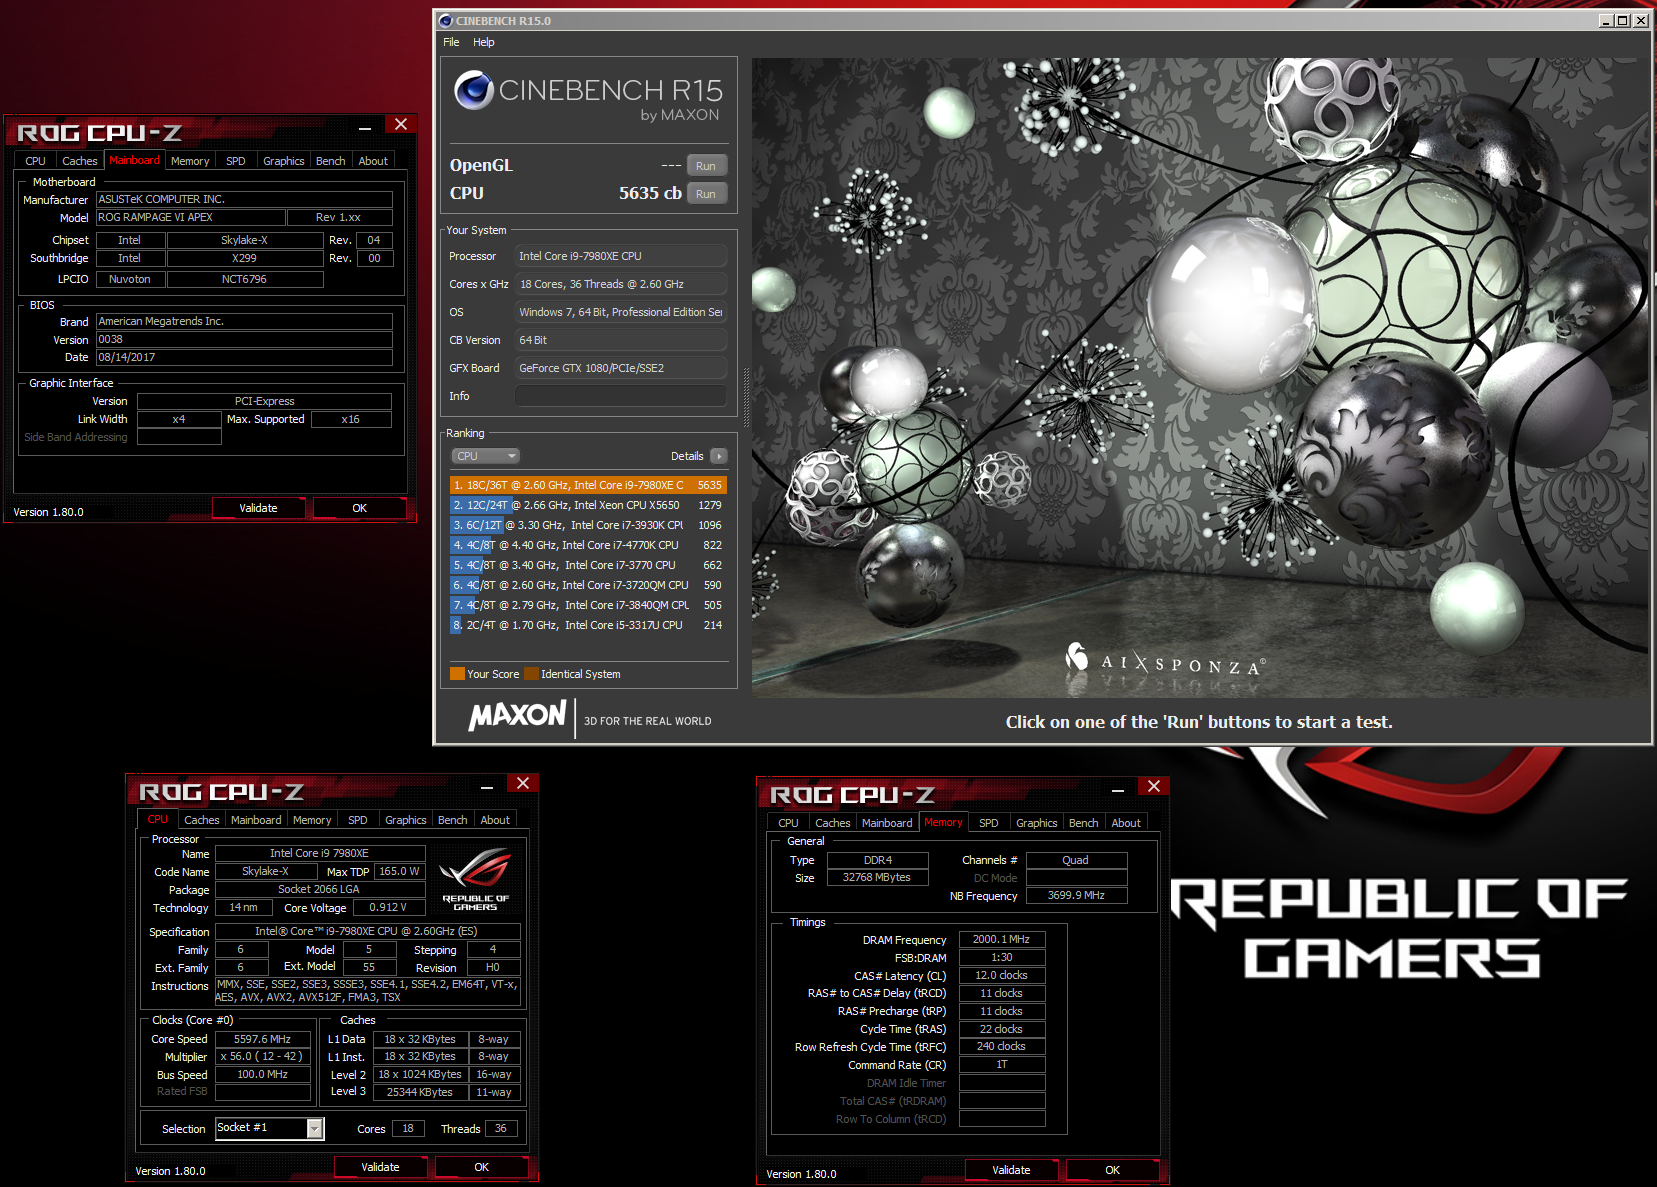The image size is (1657, 1187).
Task: Click the motherboard model ROG RAMPAGE VI APEX
Action: (x=190, y=217)
